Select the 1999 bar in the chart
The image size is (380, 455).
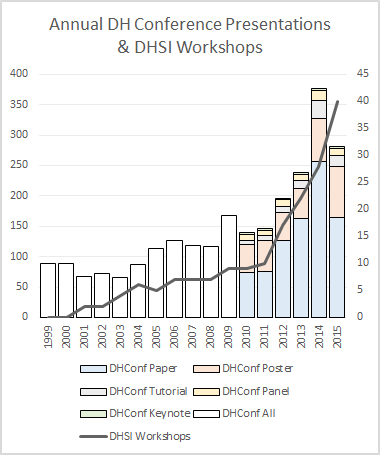coord(48,290)
